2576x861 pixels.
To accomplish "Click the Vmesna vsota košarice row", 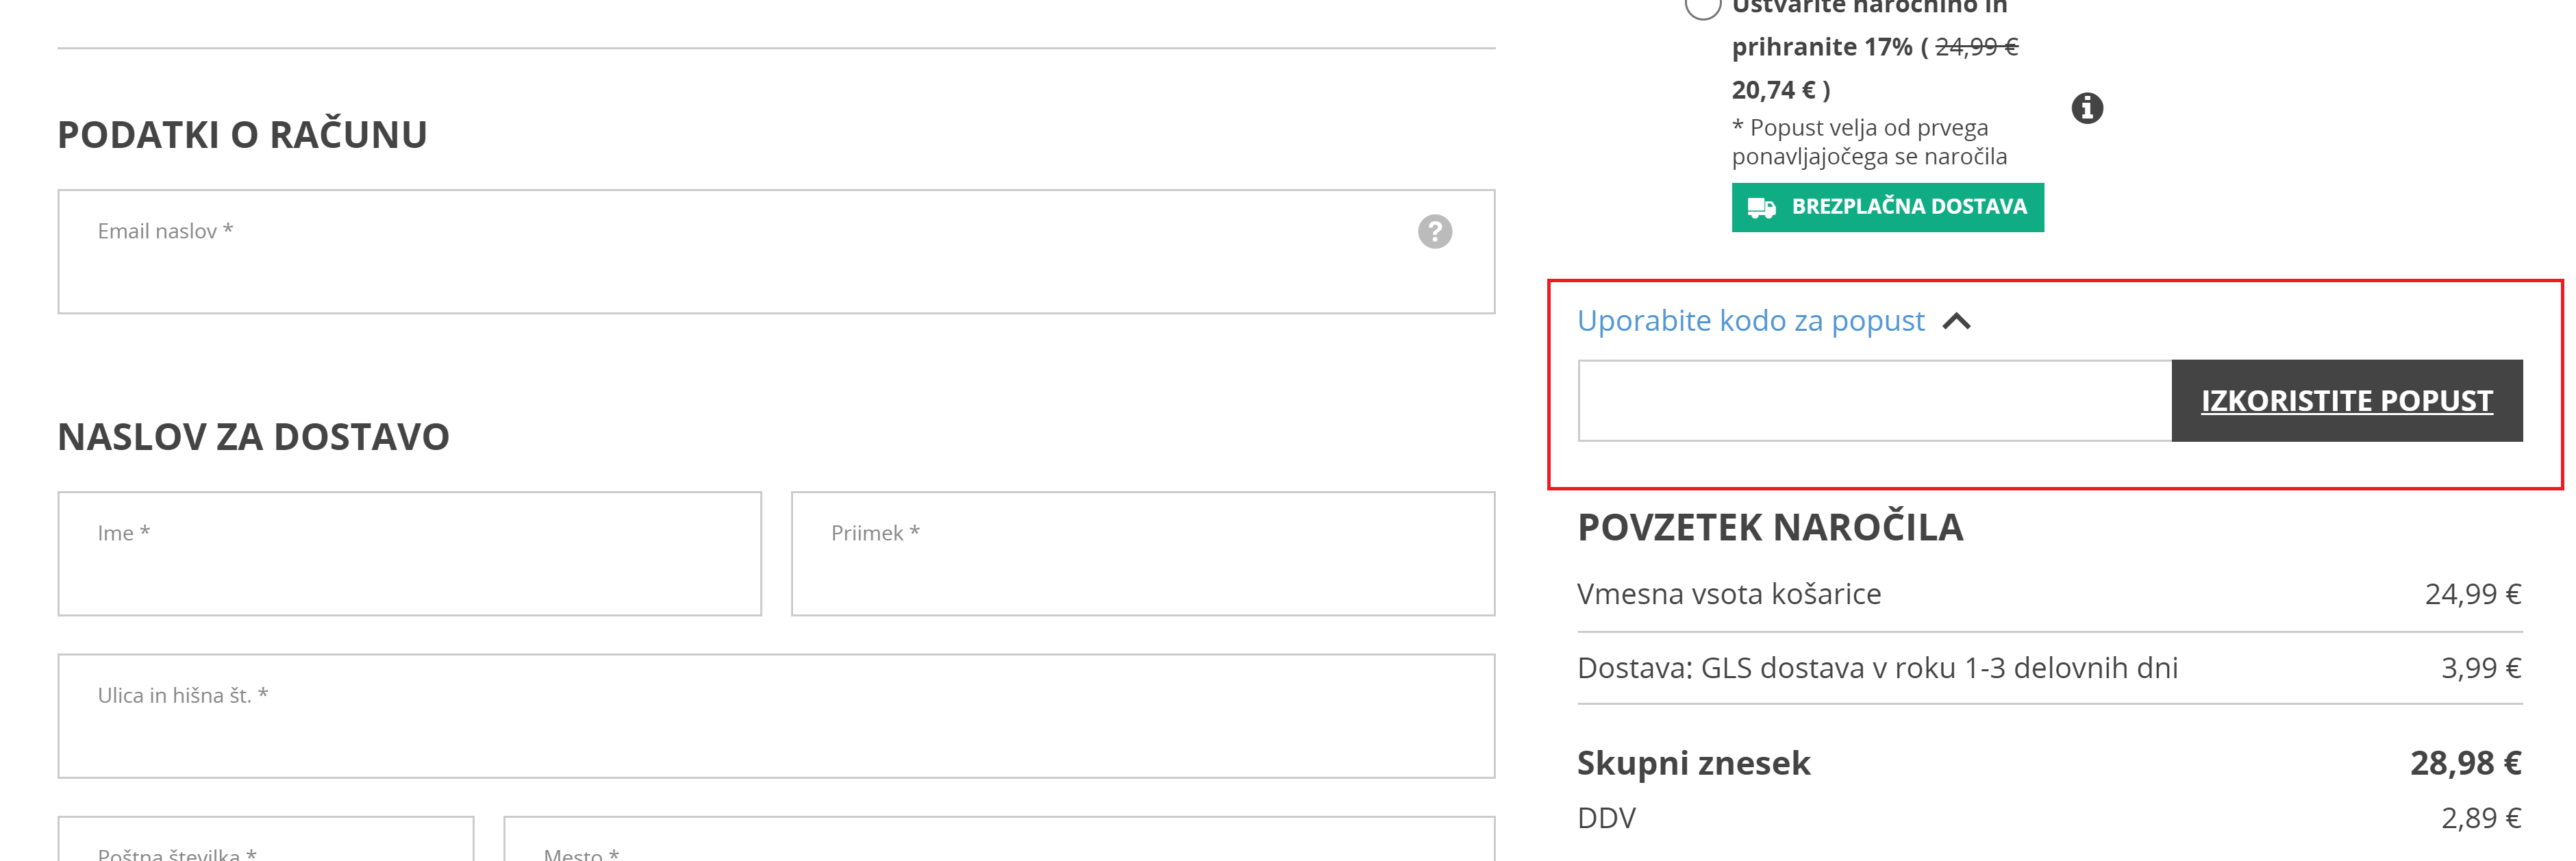I will (x=2049, y=594).
